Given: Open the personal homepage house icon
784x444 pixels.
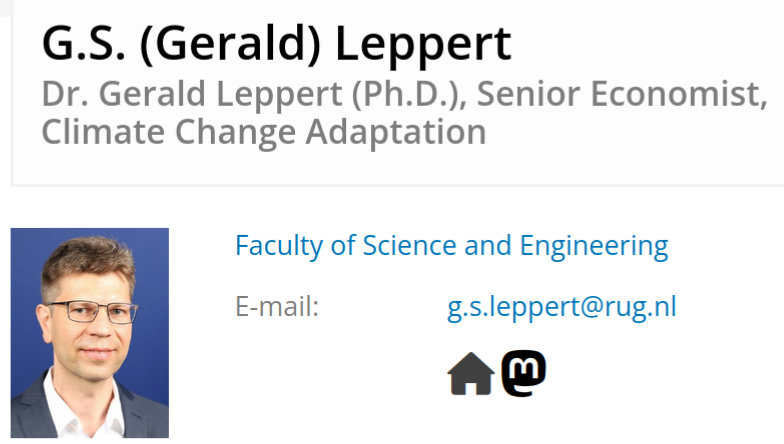Looking at the screenshot, I should [x=470, y=375].
